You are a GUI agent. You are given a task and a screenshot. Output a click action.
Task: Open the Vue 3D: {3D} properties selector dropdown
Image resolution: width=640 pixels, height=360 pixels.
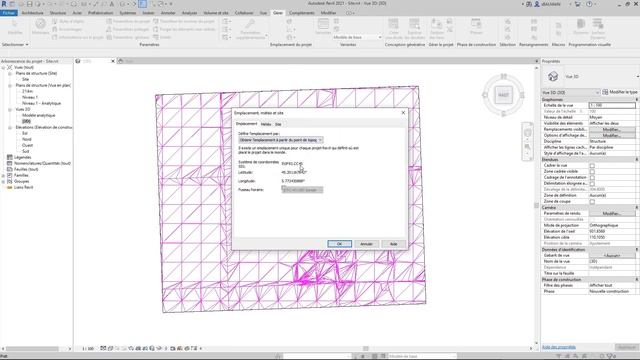[571, 93]
